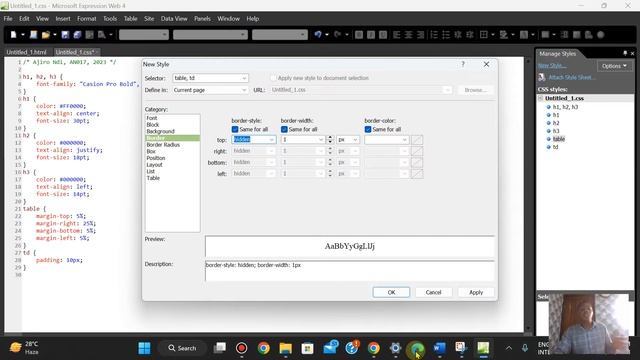The width and height of the screenshot is (640, 360).
Task: Click the screen recorder taskbar icon
Action: tap(241, 348)
